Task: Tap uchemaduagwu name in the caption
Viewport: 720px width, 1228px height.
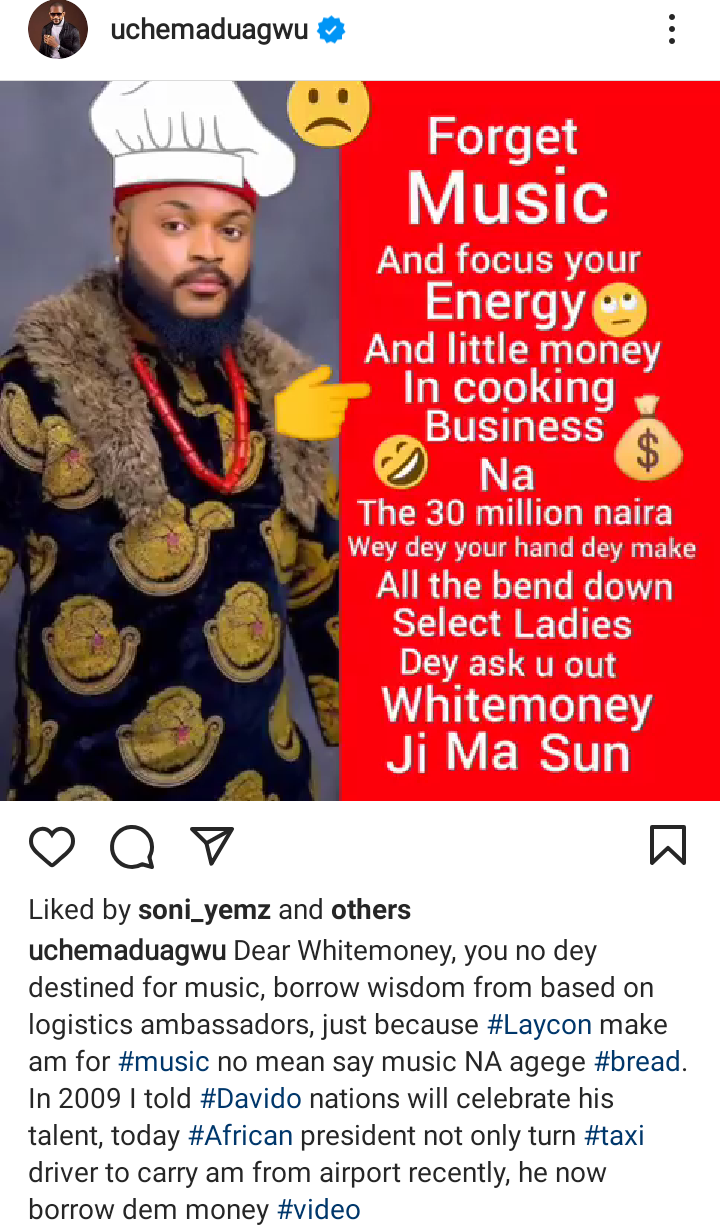Action: (x=128, y=951)
